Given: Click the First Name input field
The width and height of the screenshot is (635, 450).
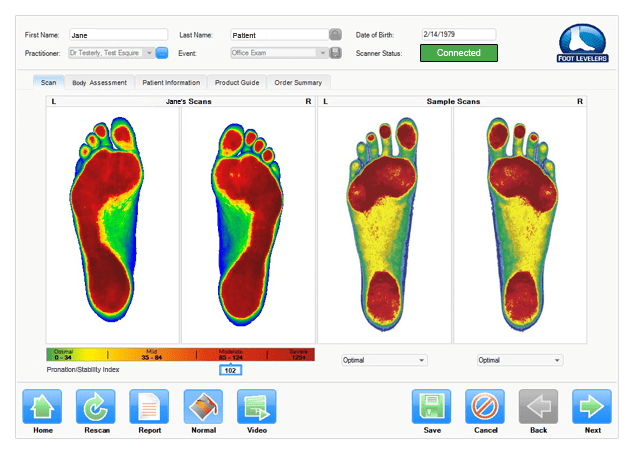Looking at the screenshot, I should (118, 34).
